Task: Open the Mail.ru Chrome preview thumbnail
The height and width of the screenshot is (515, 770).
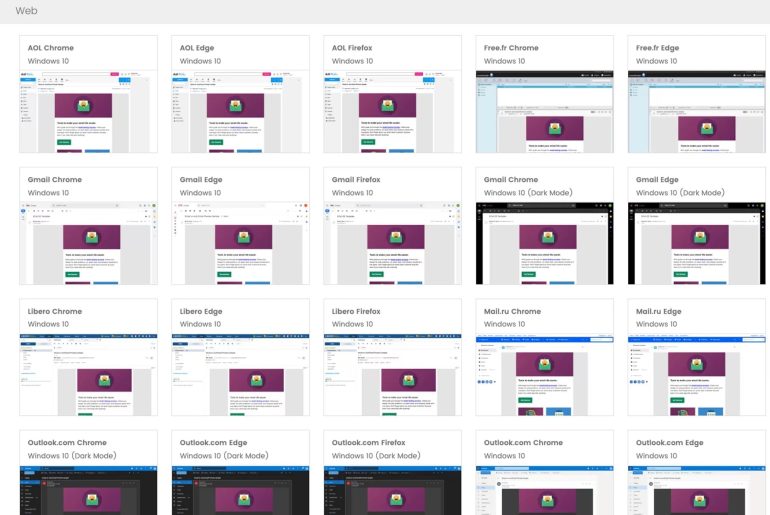Action: click(544, 374)
